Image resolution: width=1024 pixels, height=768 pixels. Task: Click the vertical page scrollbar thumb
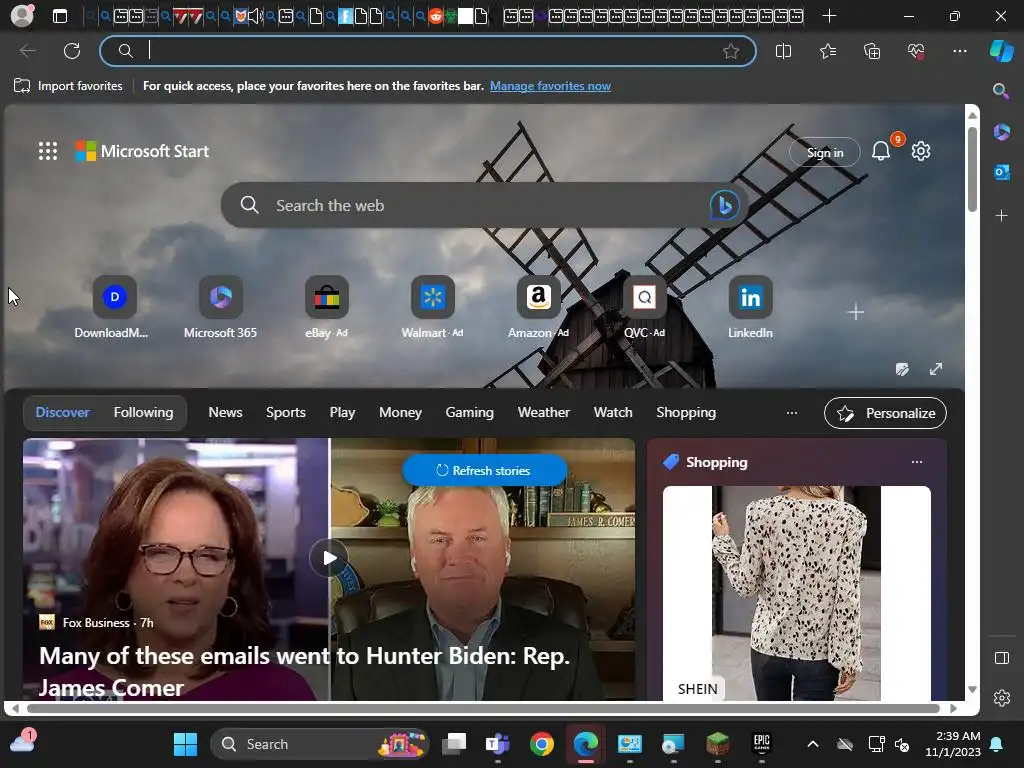[x=972, y=168]
